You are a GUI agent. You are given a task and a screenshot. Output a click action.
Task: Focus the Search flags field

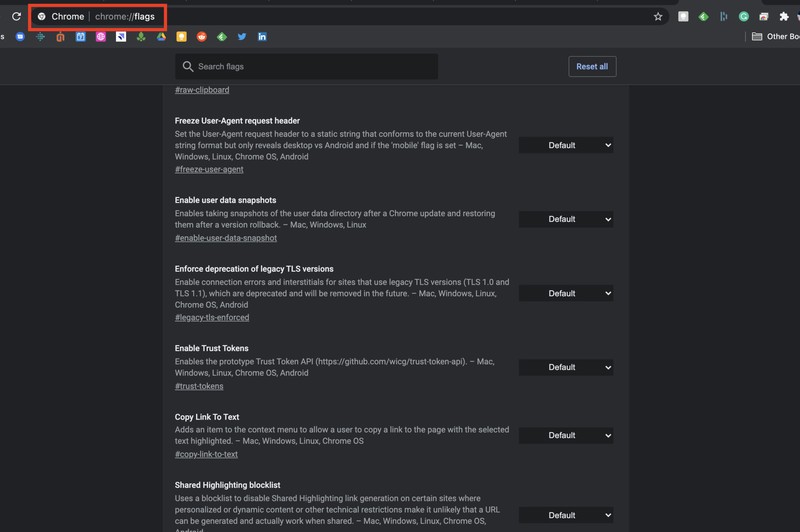[x=306, y=66]
